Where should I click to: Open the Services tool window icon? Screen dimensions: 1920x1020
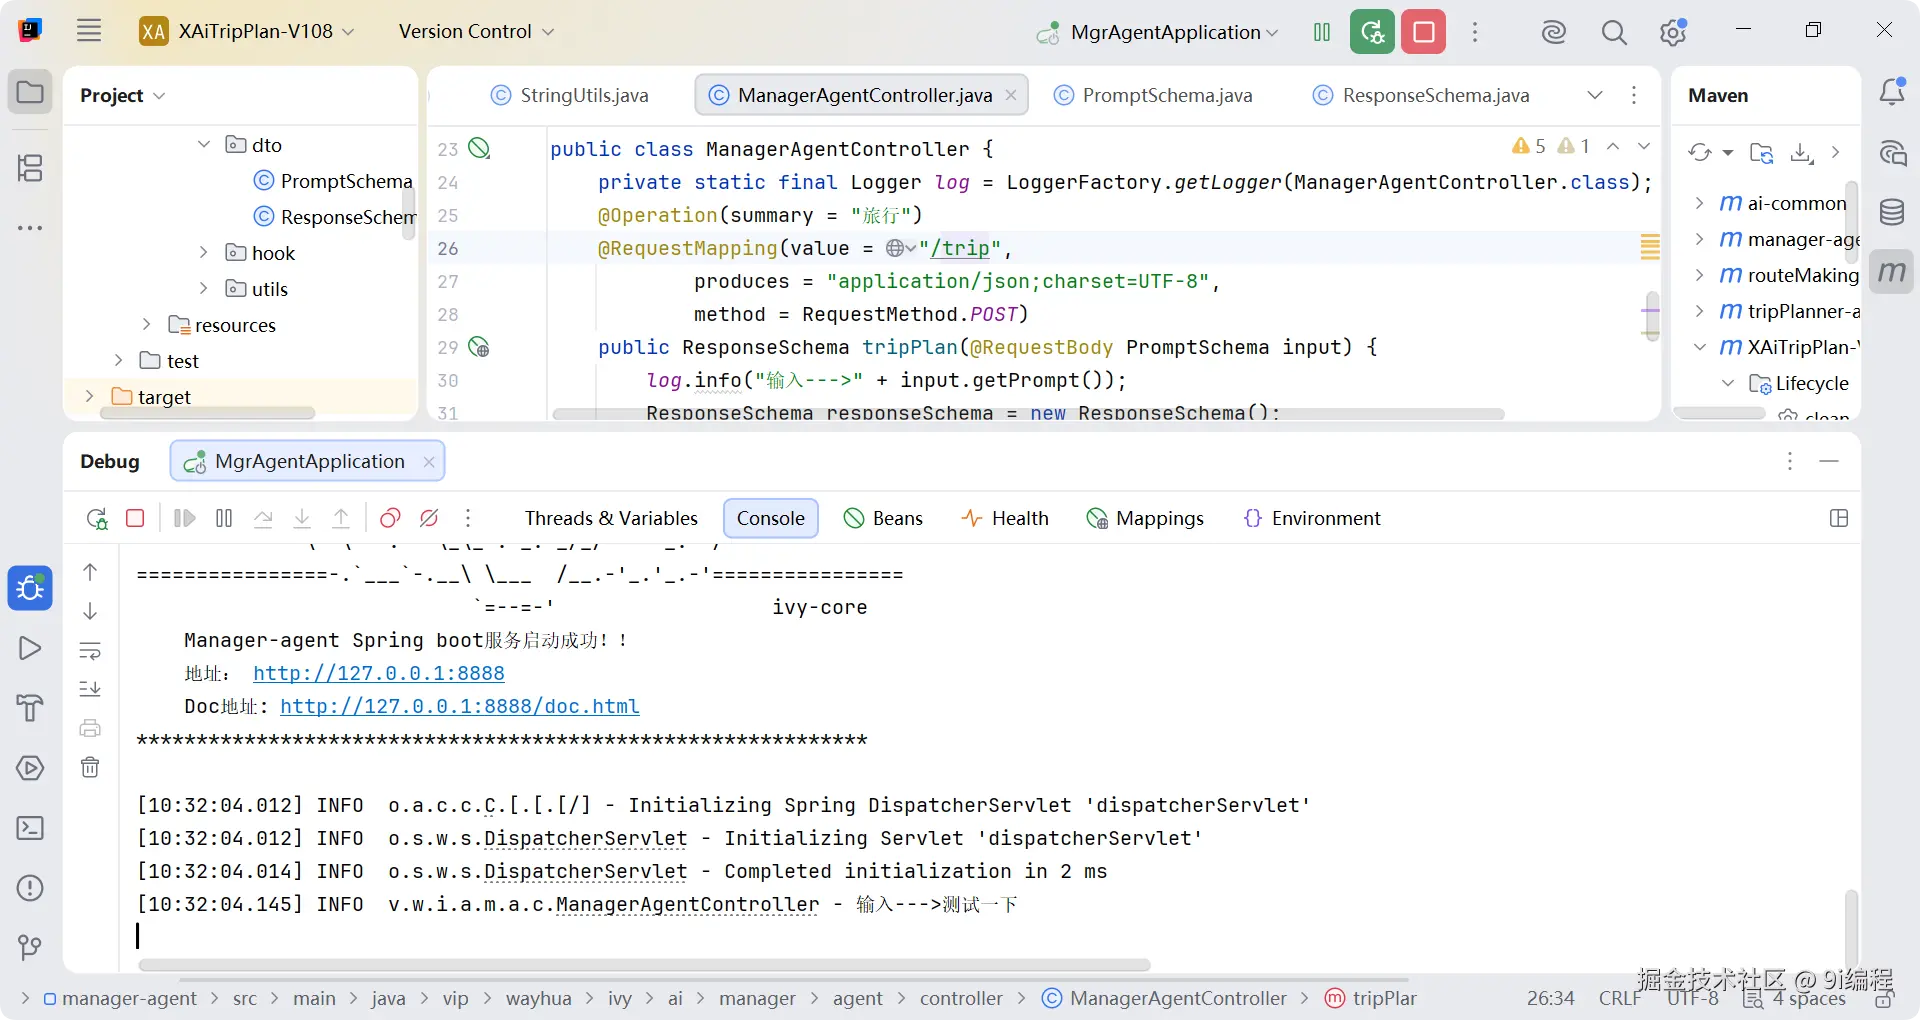point(30,768)
